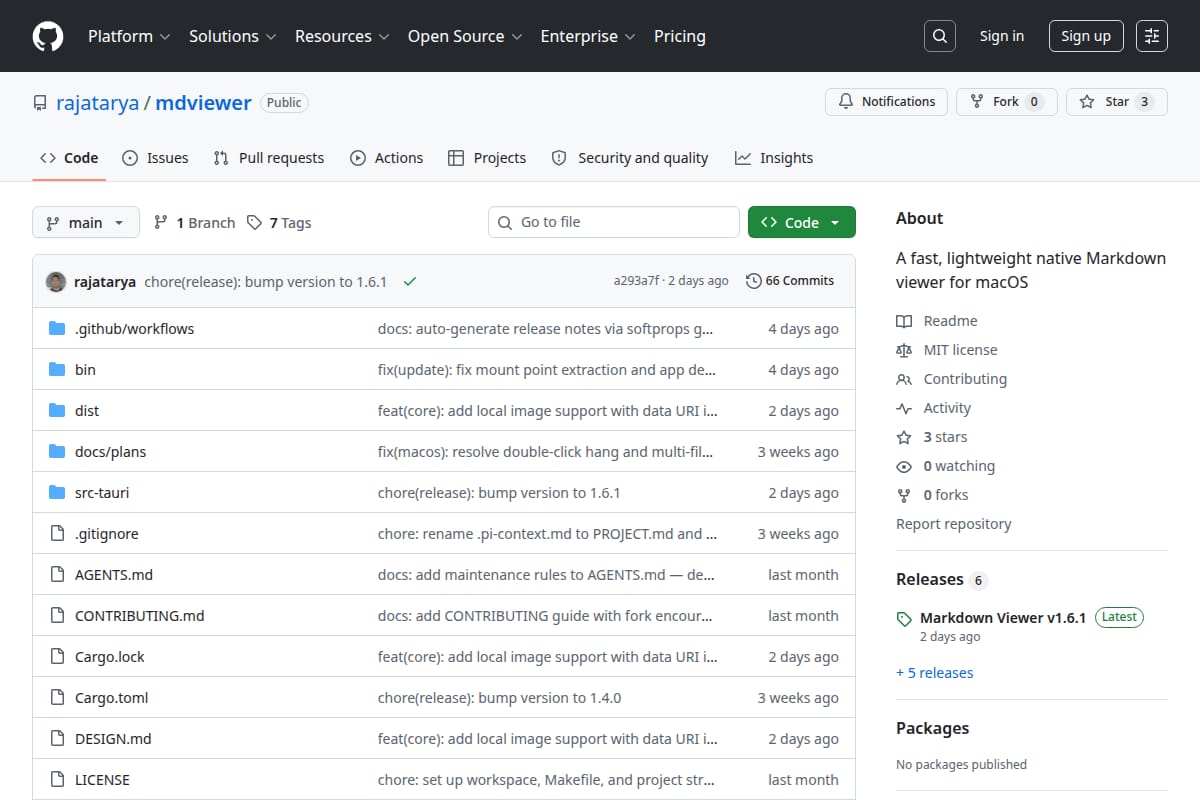The height and width of the screenshot is (800, 1200).
Task: Switch to the Issues tab
Action: click(155, 158)
